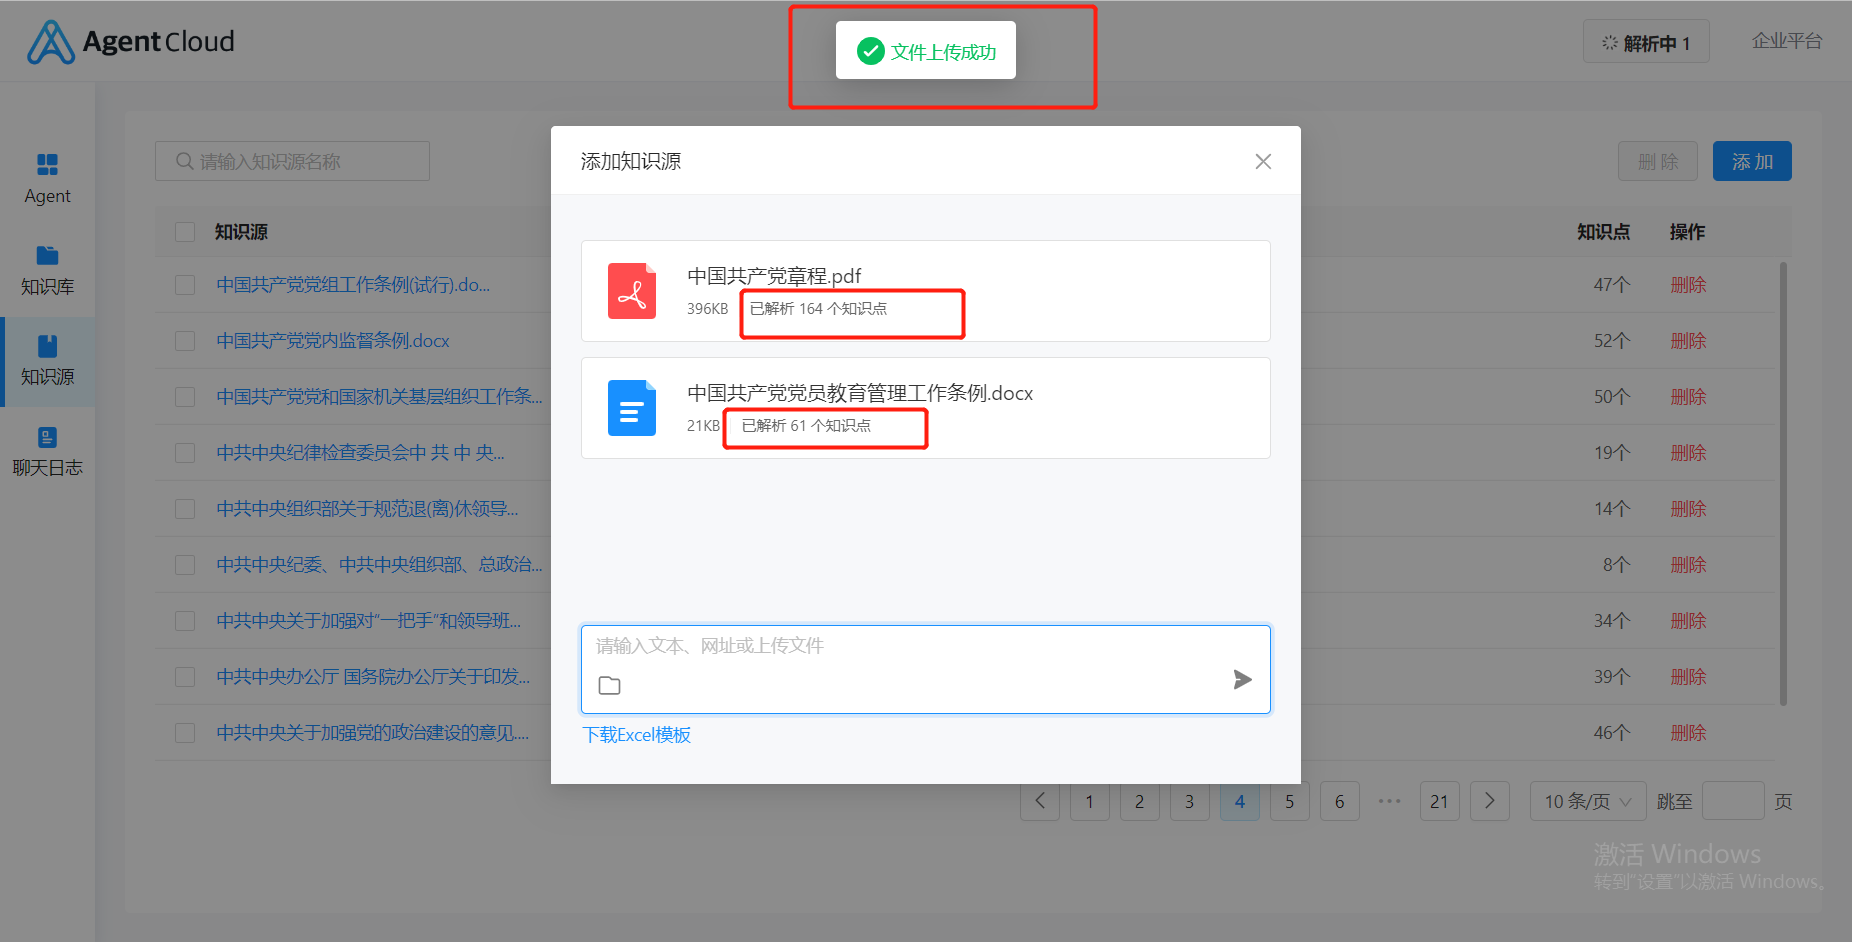The width and height of the screenshot is (1852, 942).
Task: Delete the 14个 knowledge source row
Action: (1688, 509)
